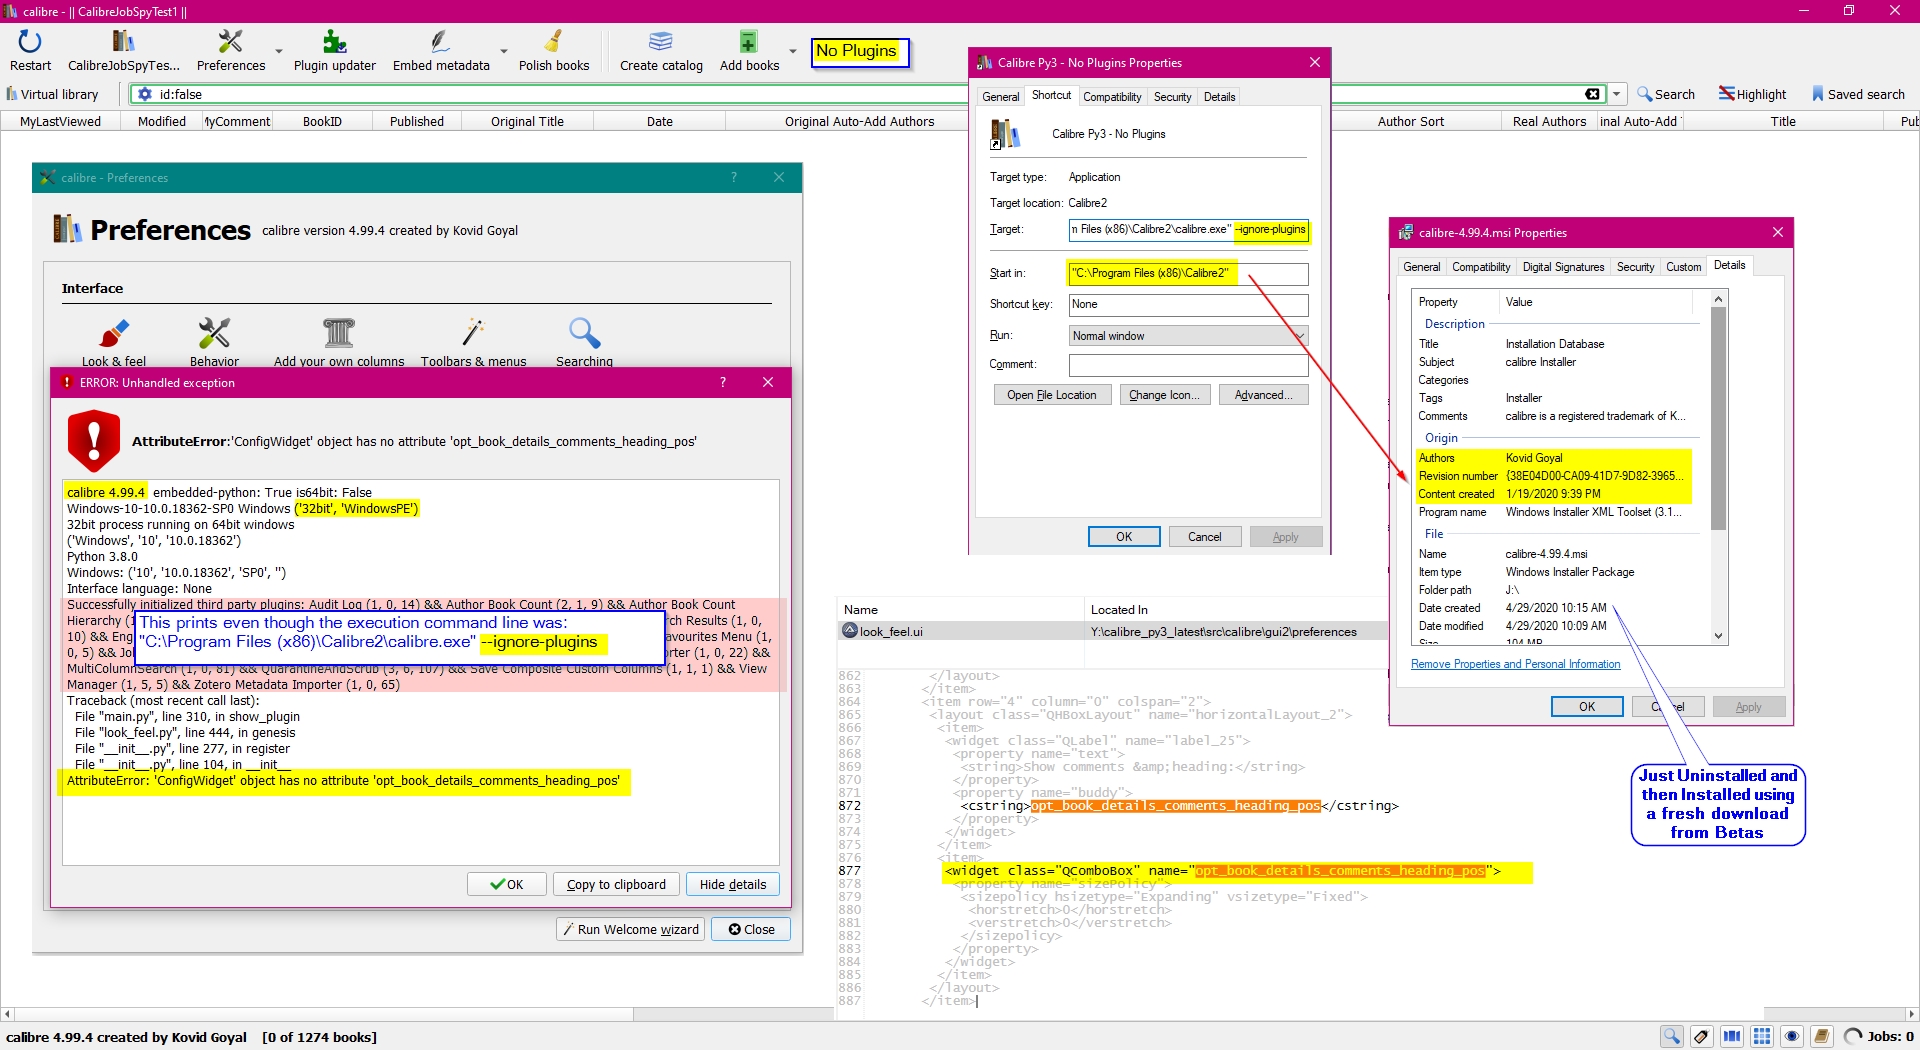Click the Create catalog icon

(x=661, y=51)
